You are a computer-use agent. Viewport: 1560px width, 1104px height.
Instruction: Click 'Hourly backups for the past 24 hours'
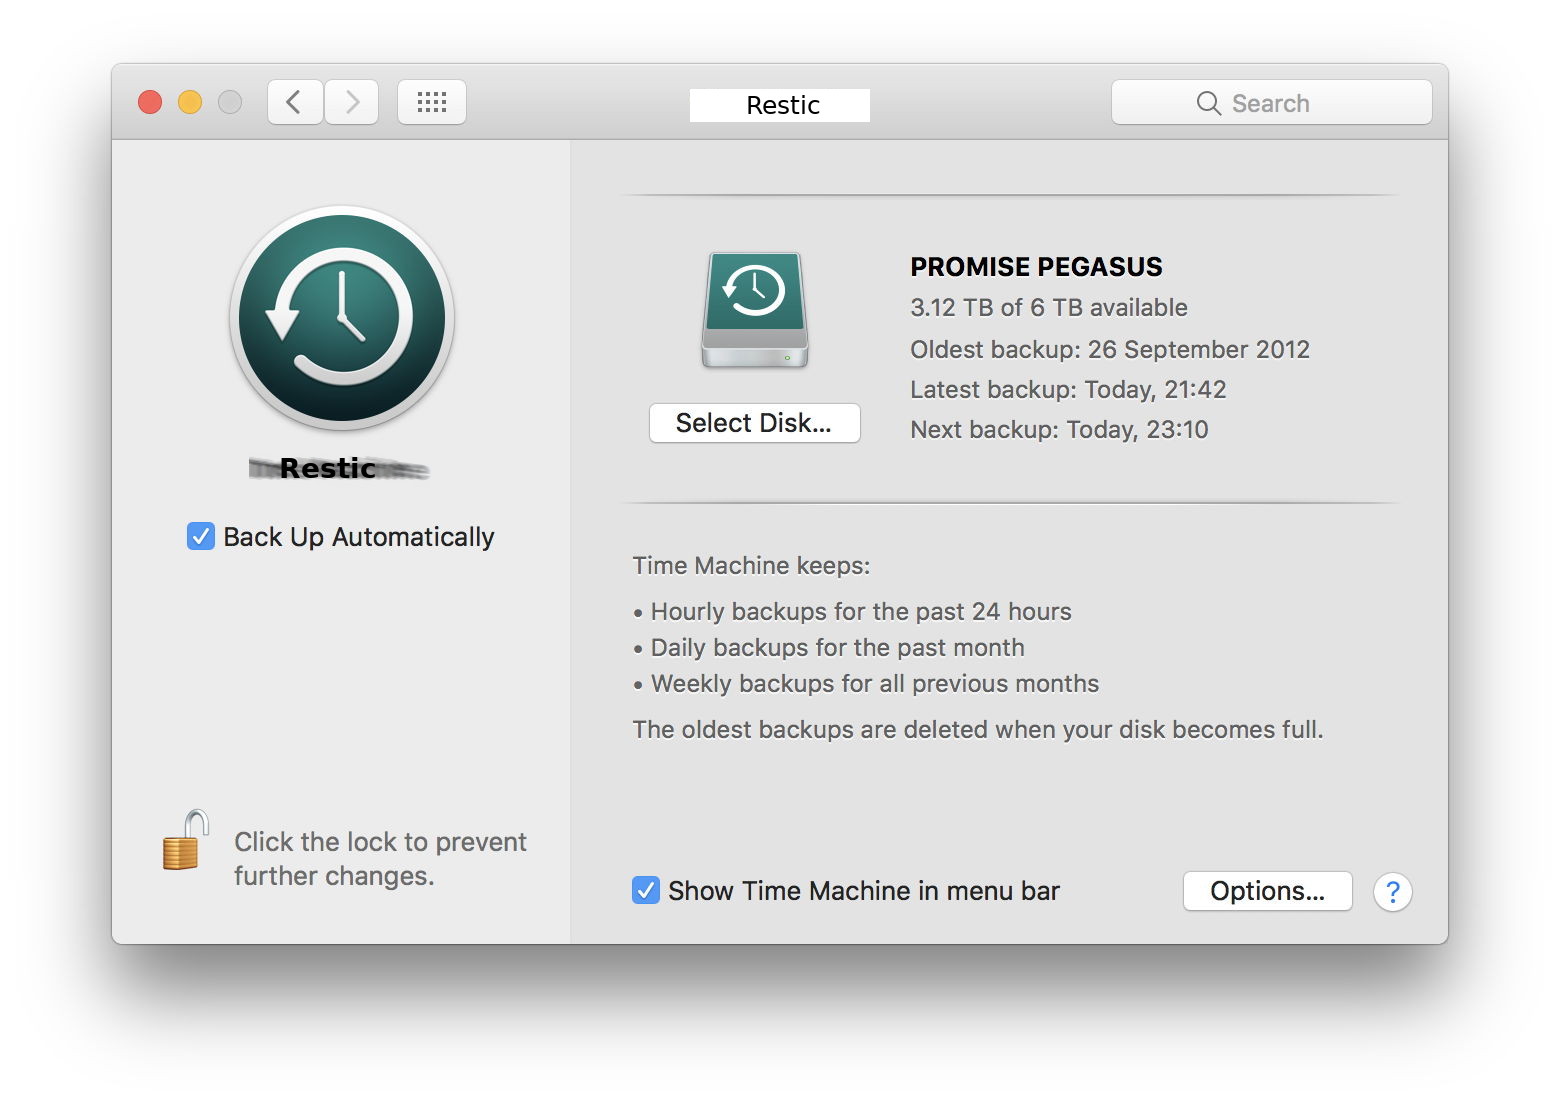[861, 612]
